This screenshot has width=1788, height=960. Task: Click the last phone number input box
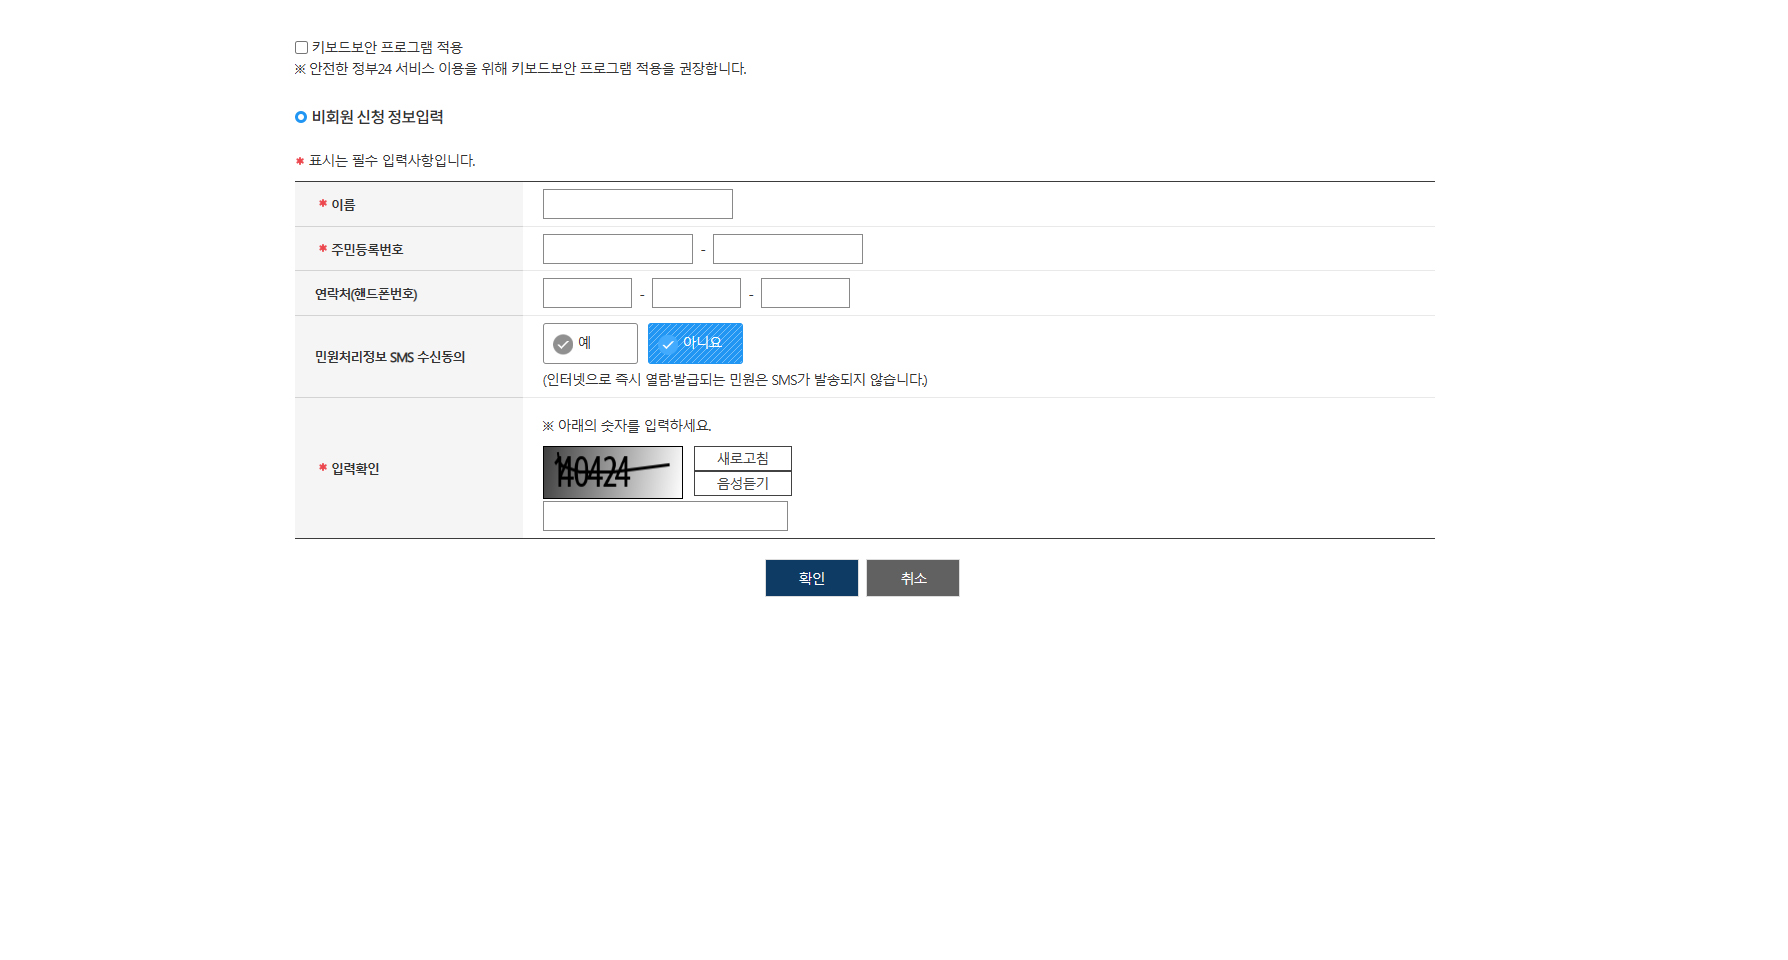(x=805, y=292)
